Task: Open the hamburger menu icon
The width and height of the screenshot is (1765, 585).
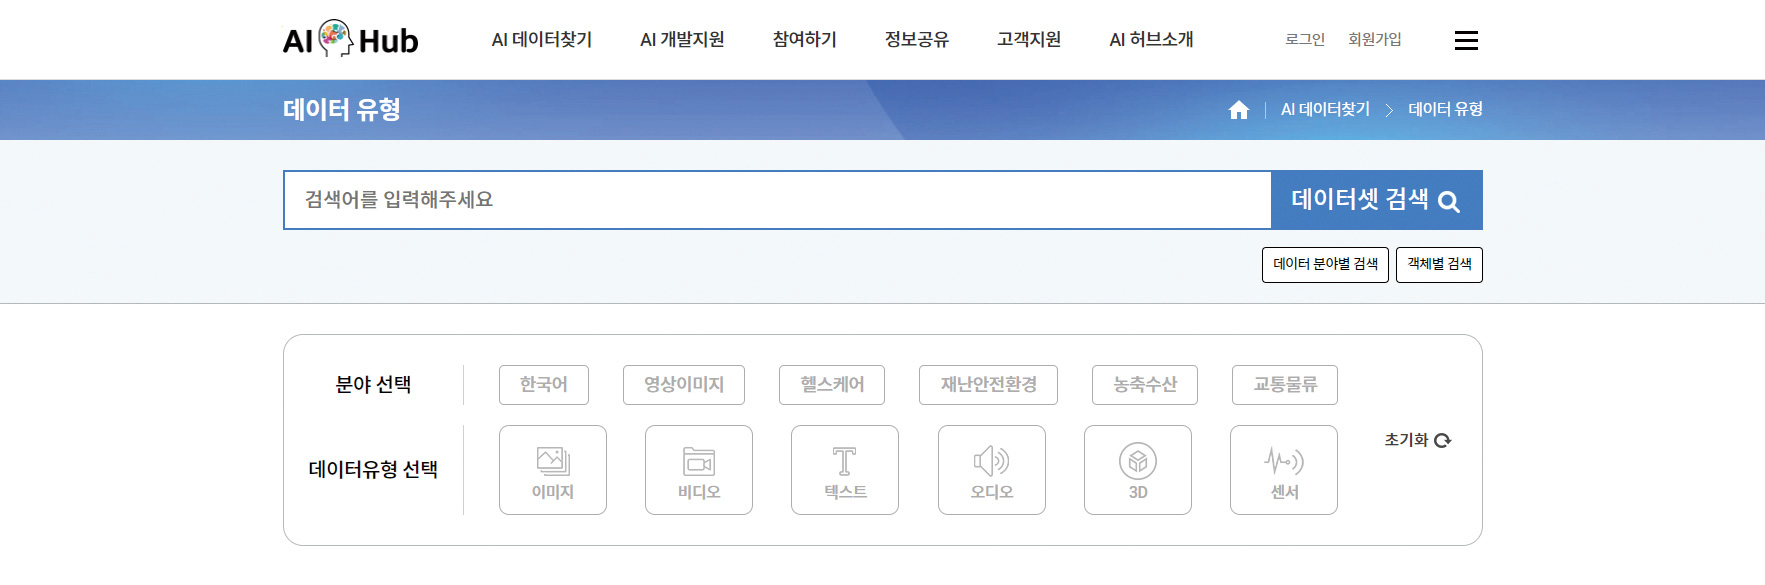Action: pos(1466,40)
